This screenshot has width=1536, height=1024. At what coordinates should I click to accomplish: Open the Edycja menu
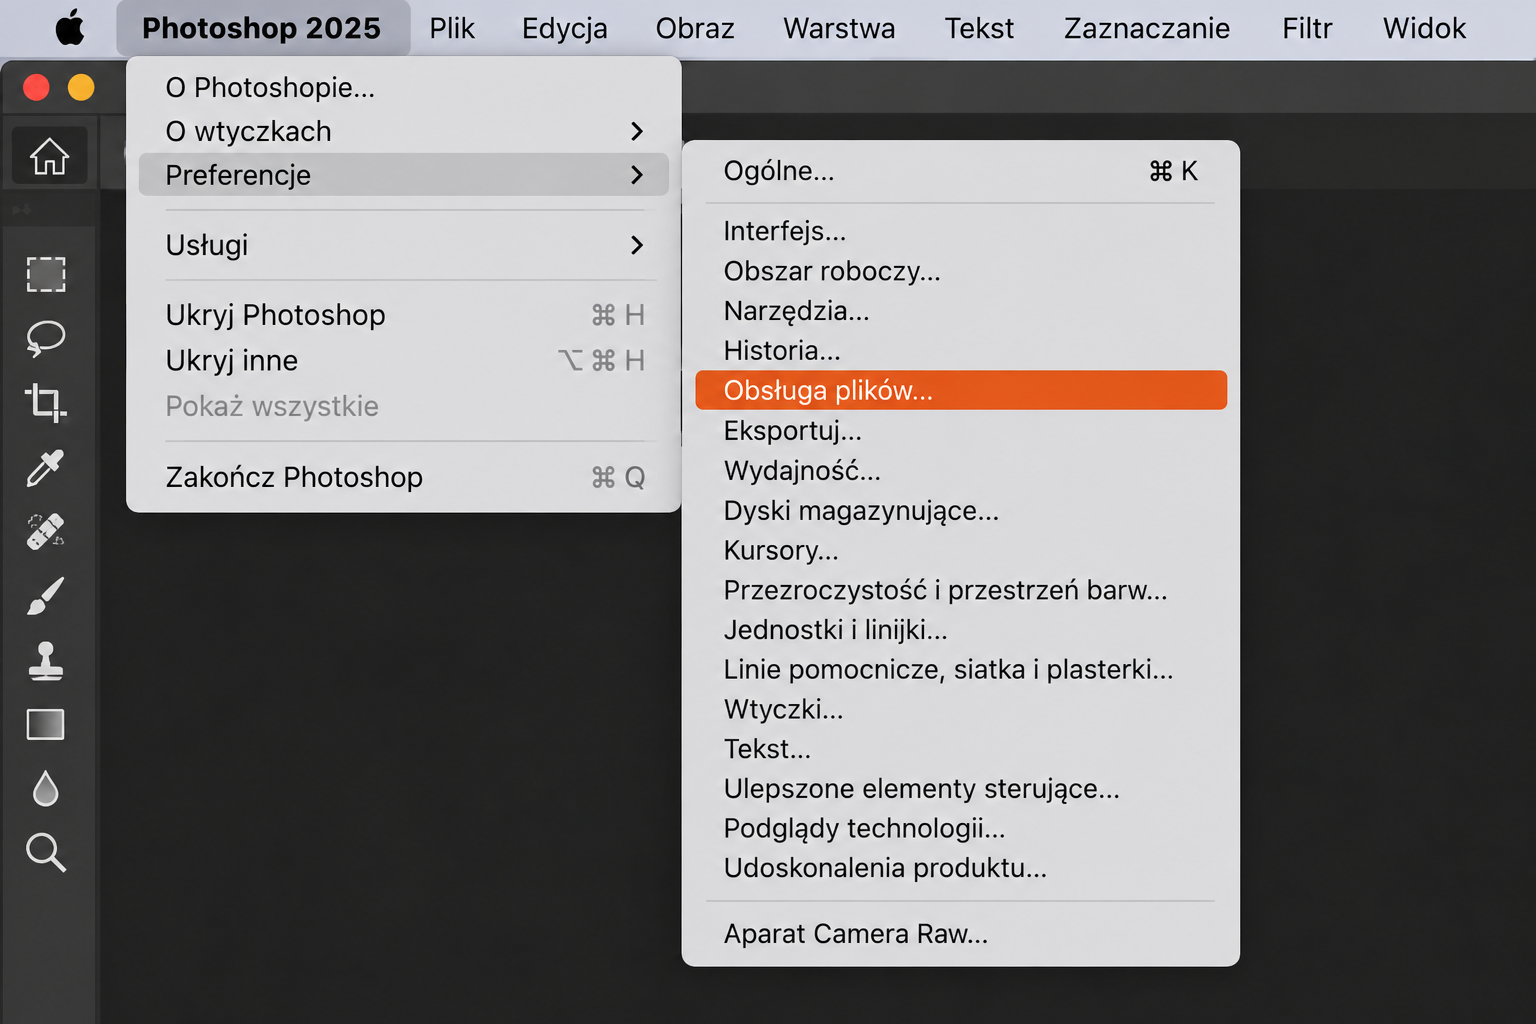coord(565,28)
